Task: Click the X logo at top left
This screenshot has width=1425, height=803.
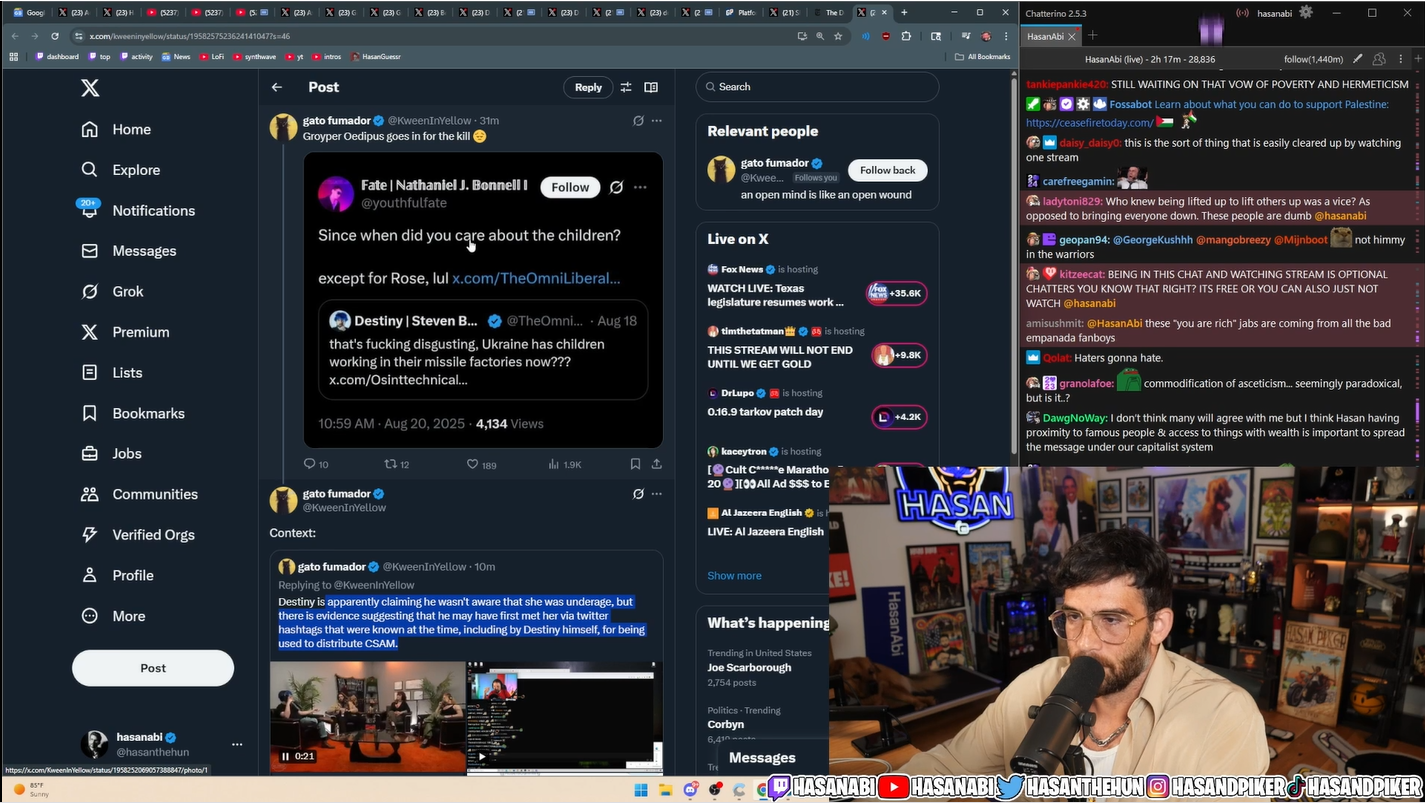Action: pyautogui.click(x=90, y=88)
